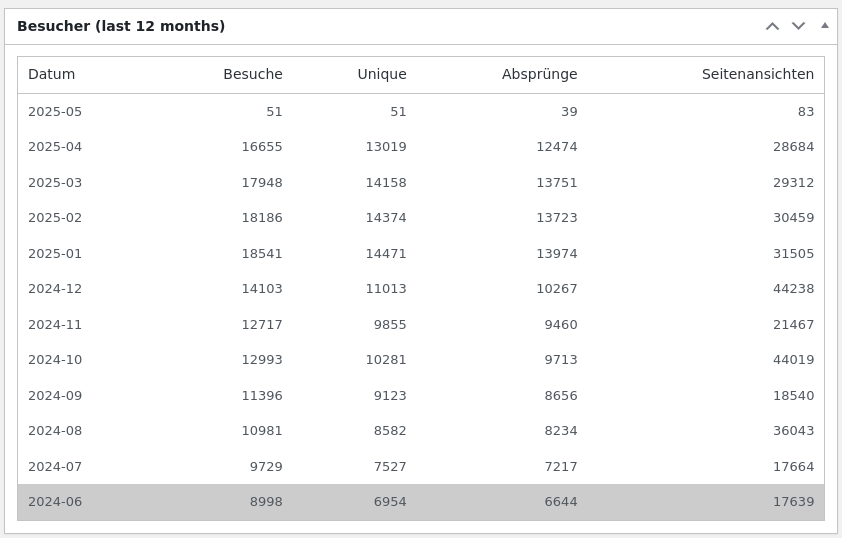Select the Unique column header
This screenshot has height=538, width=842.
point(382,74)
